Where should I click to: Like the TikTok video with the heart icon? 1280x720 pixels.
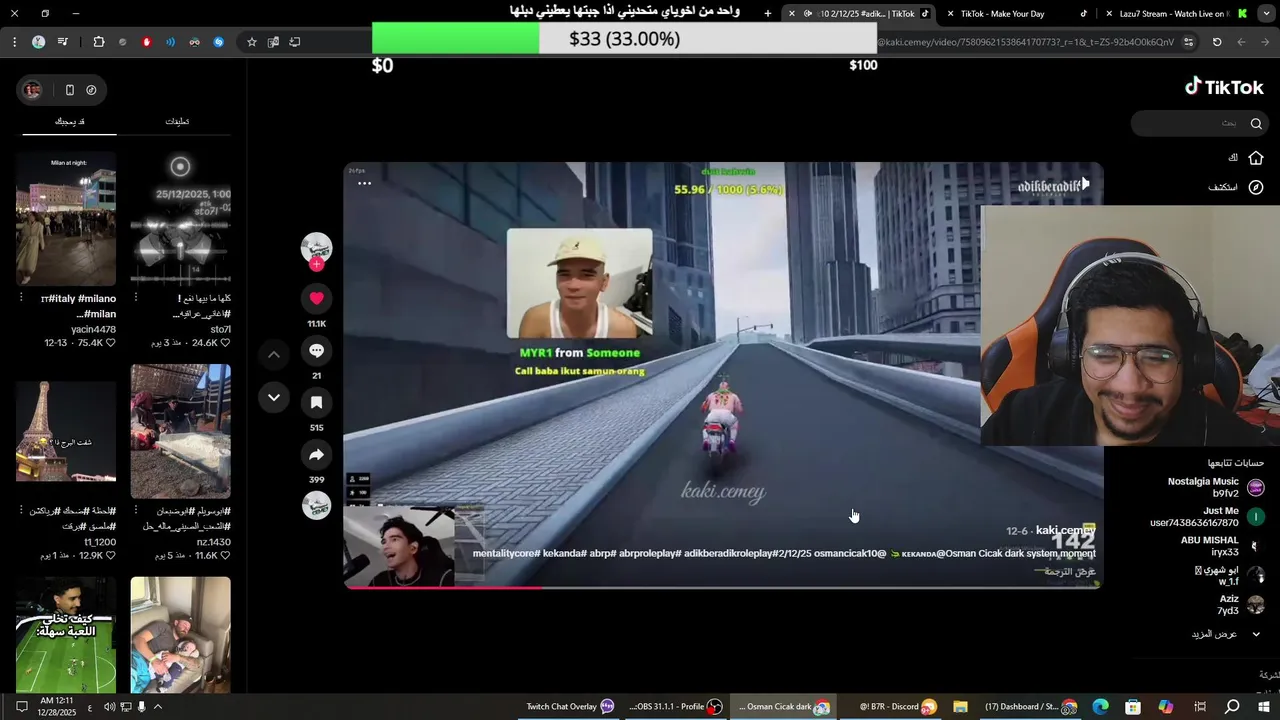316,298
